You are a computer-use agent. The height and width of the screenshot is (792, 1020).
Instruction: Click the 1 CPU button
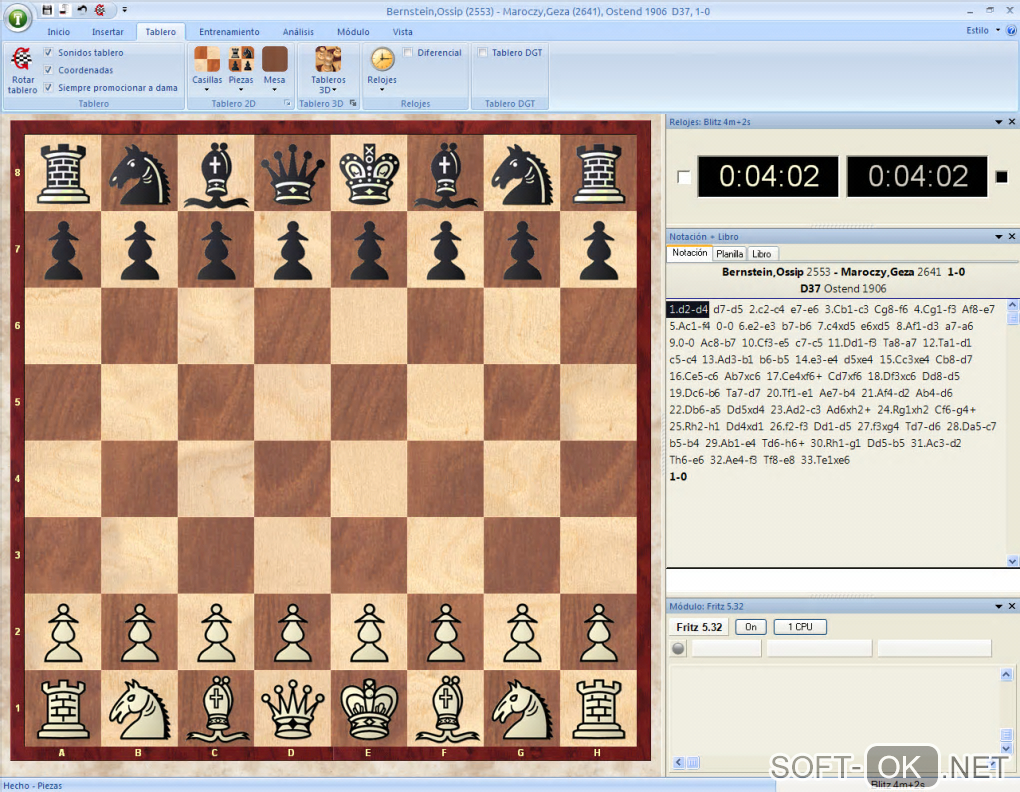tap(800, 627)
